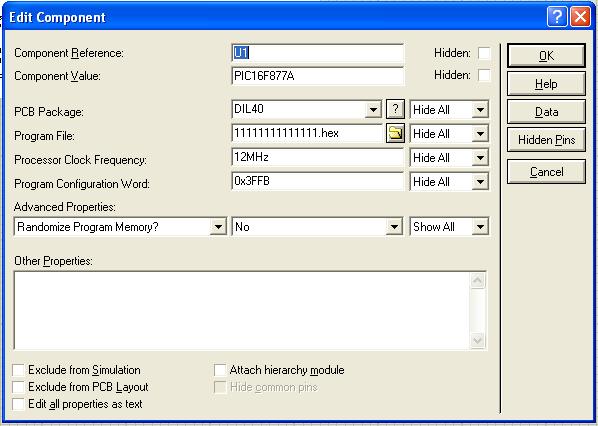This screenshot has width=598, height=426.
Task: Toggle Hidden checkbox for Component Reference
Action: pos(484,53)
